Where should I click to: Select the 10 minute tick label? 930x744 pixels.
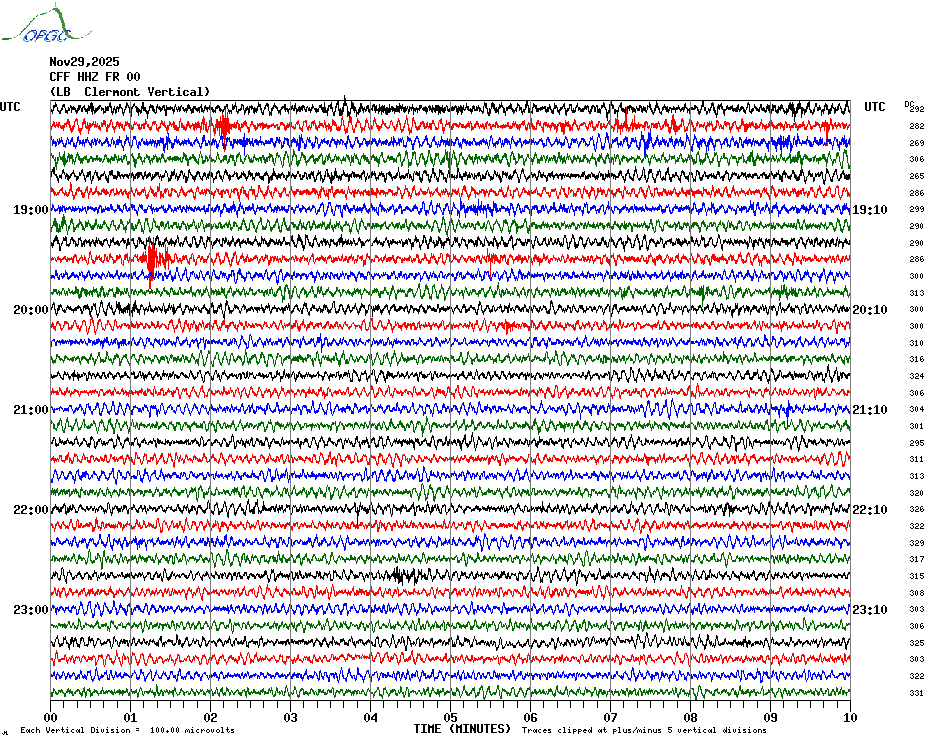coord(849,717)
